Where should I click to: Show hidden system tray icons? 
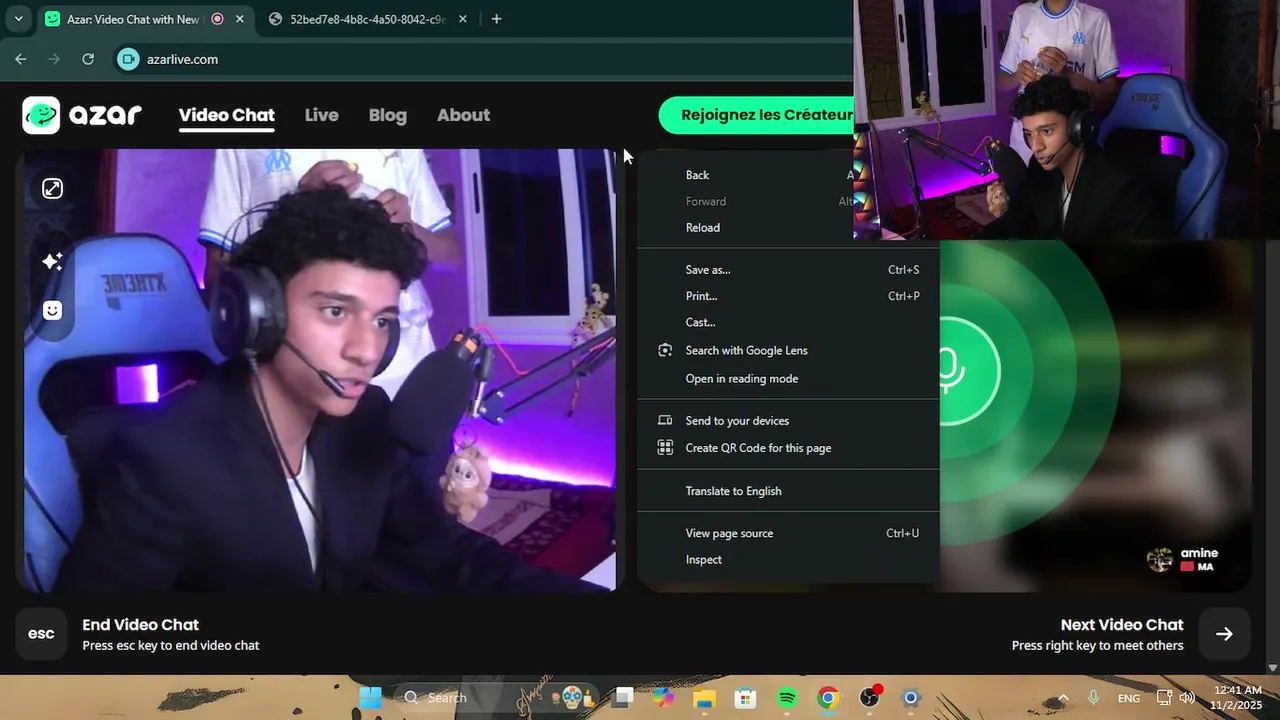click(x=1063, y=698)
